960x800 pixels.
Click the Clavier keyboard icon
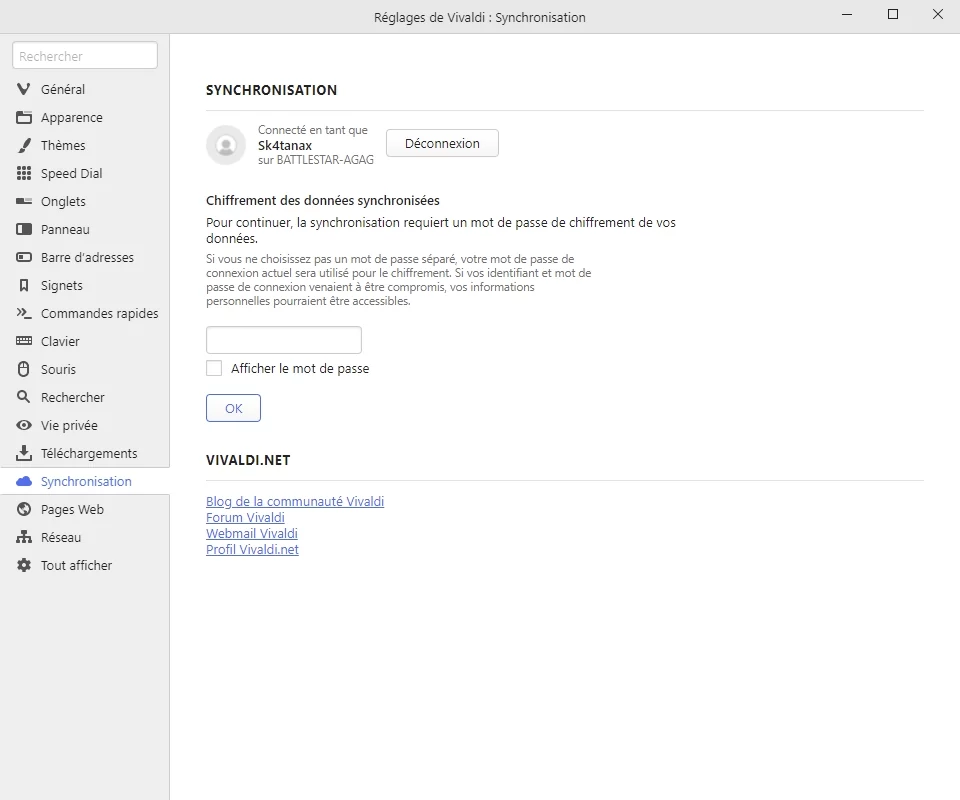click(23, 341)
